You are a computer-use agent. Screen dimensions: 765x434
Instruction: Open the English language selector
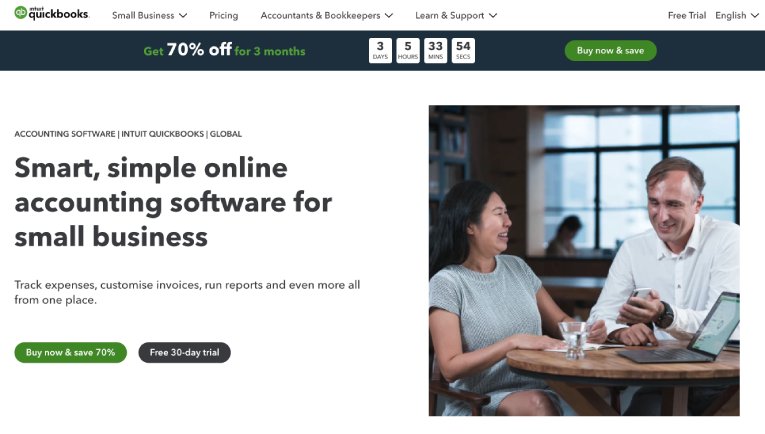click(737, 16)
